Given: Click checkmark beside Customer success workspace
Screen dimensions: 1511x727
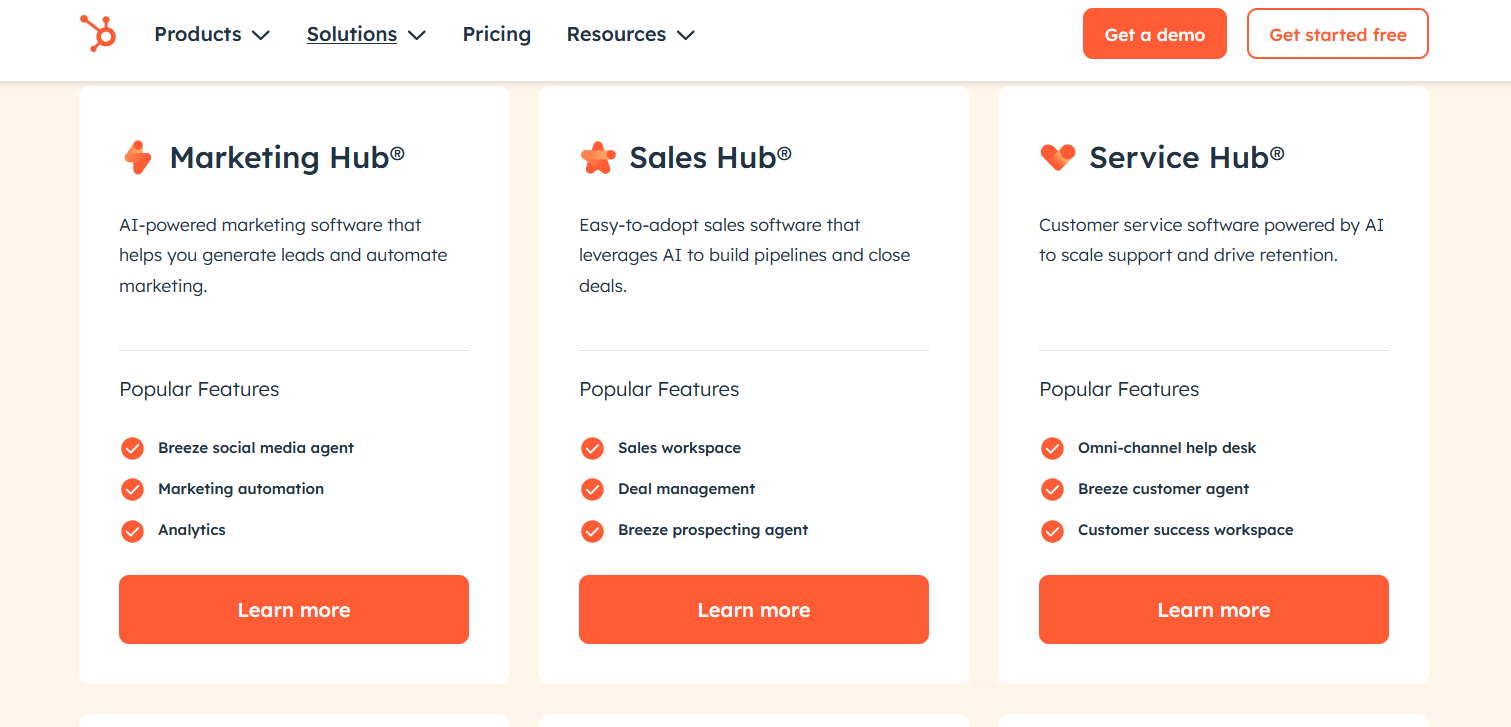Looking at the screenshot, I should point(1052,530).
